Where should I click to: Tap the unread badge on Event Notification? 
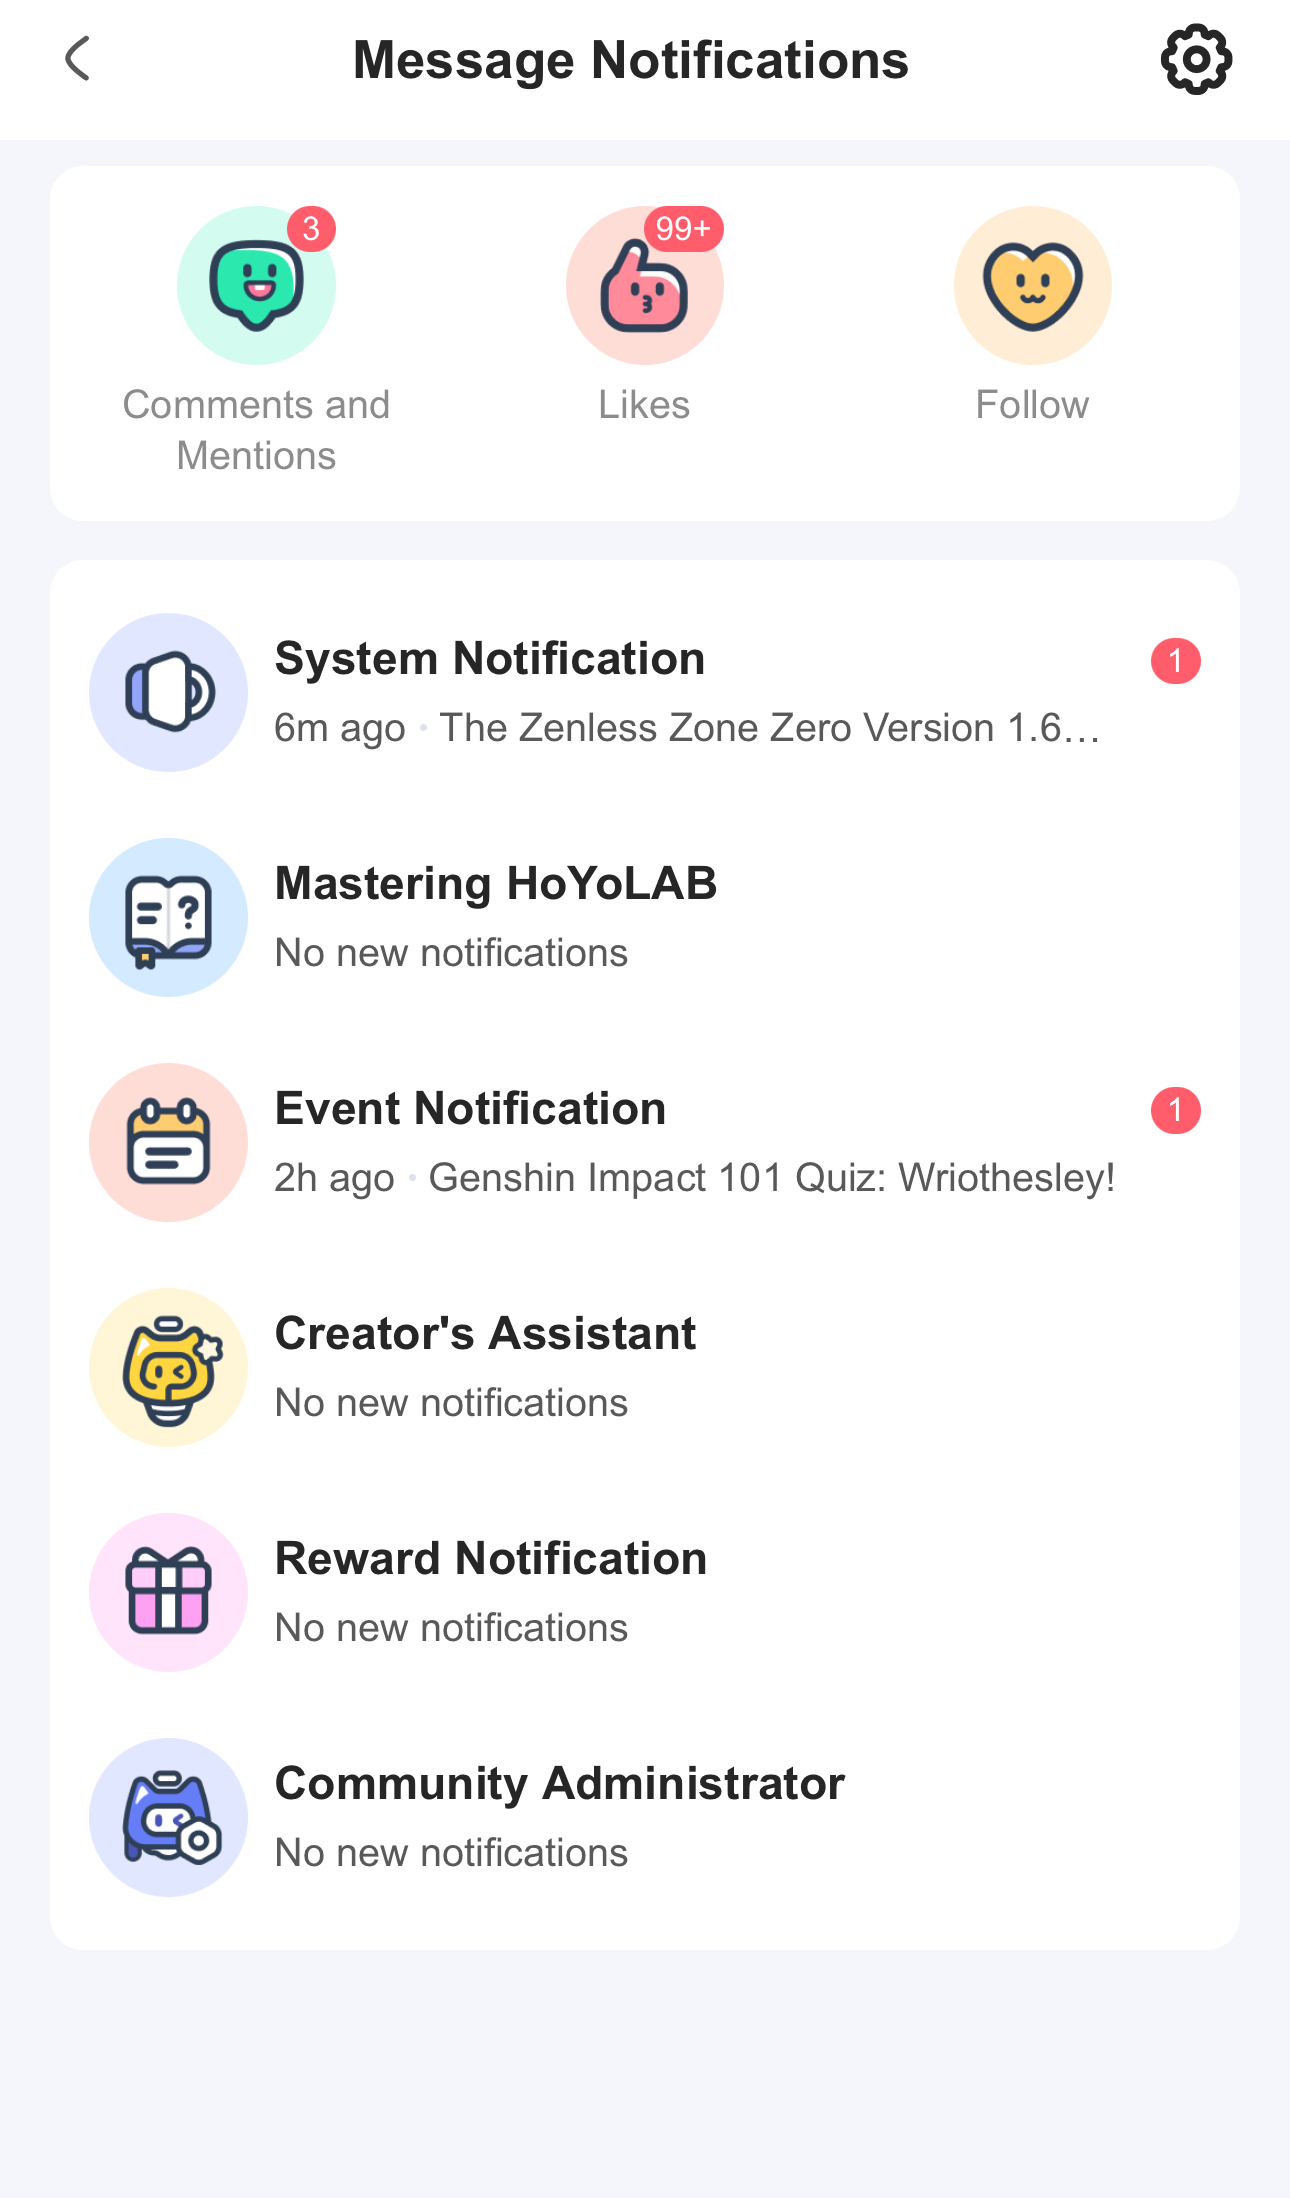coord(1175,1110)
